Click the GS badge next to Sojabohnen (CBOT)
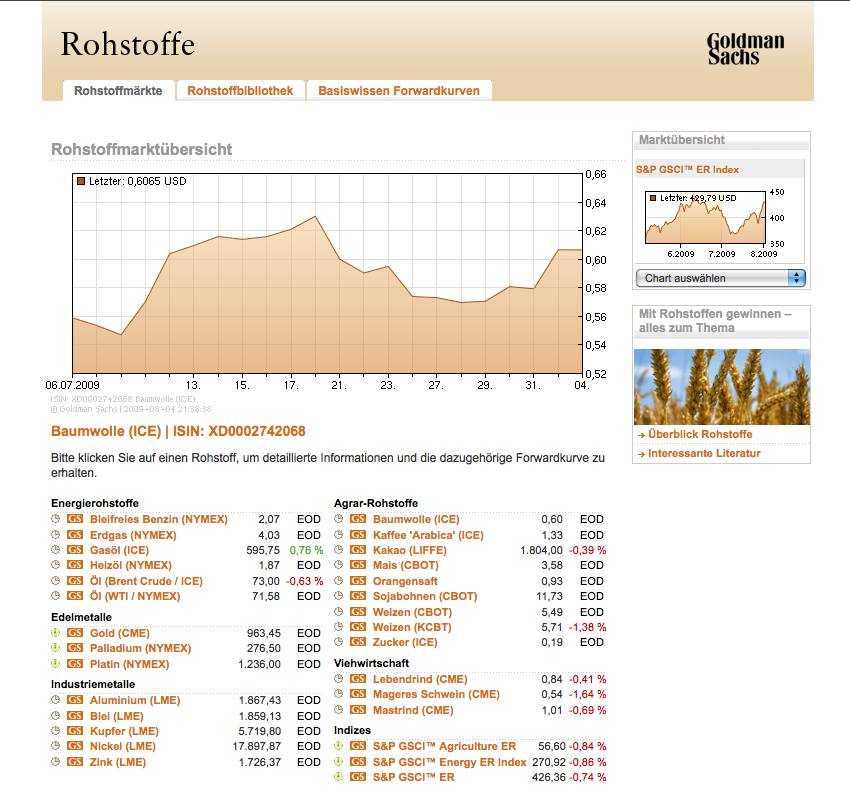This screenshot has width=850, height=808. click(358, 596)
